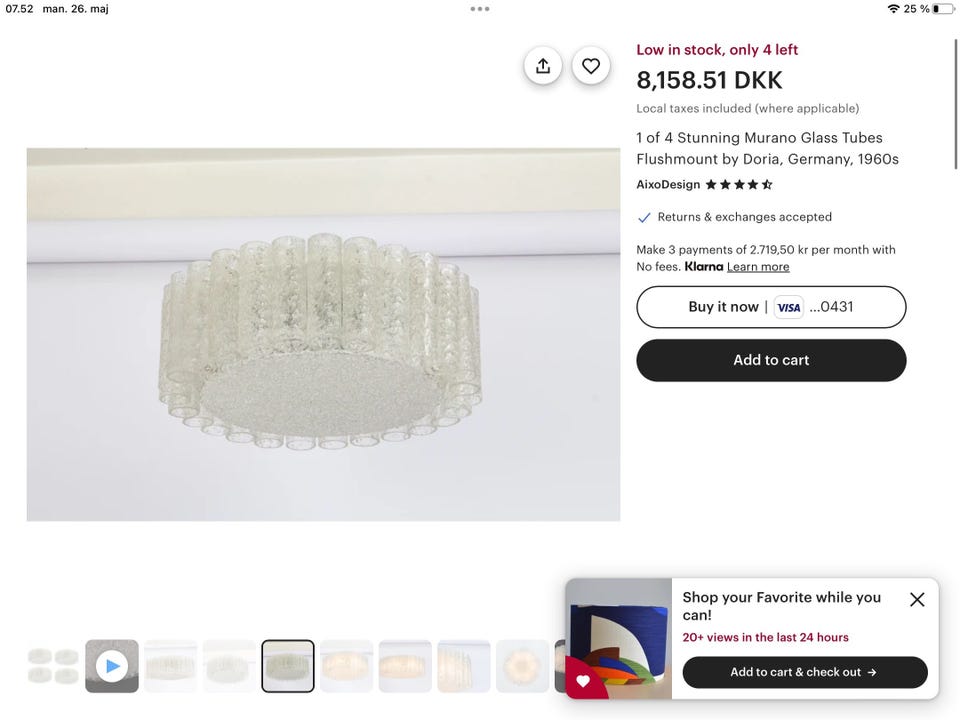View the illuminated round lamp thumbnail

(523, 666)
